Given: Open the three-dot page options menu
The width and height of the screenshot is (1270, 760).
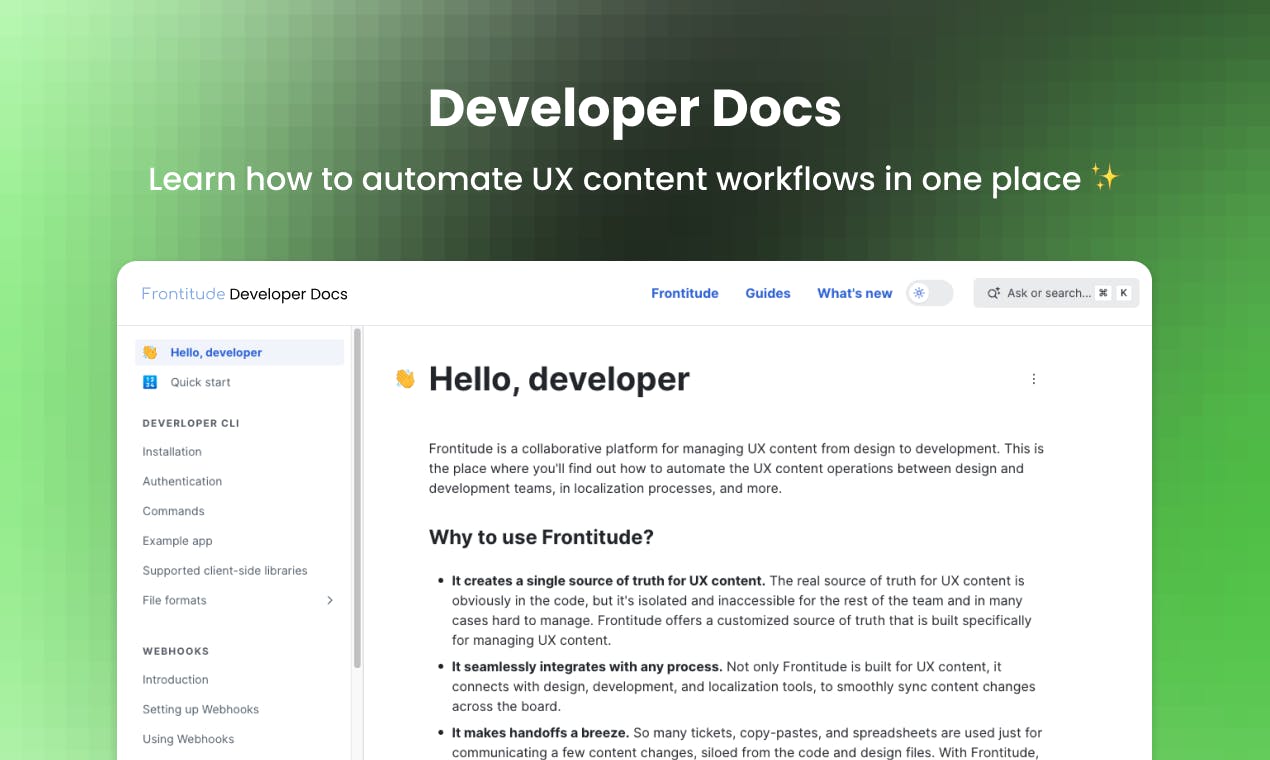Looking at the screenshot, I should point(1034,379).
